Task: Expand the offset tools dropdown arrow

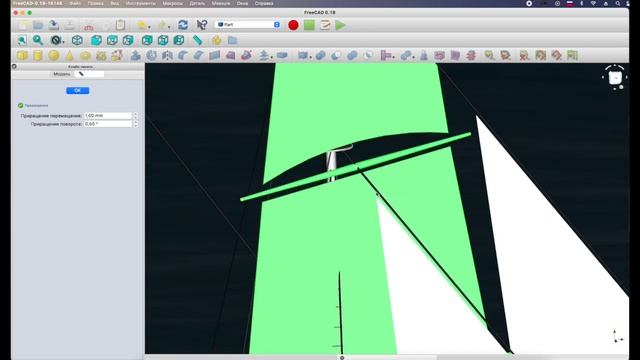Action: pyautogui.click(x=271, y=57)
